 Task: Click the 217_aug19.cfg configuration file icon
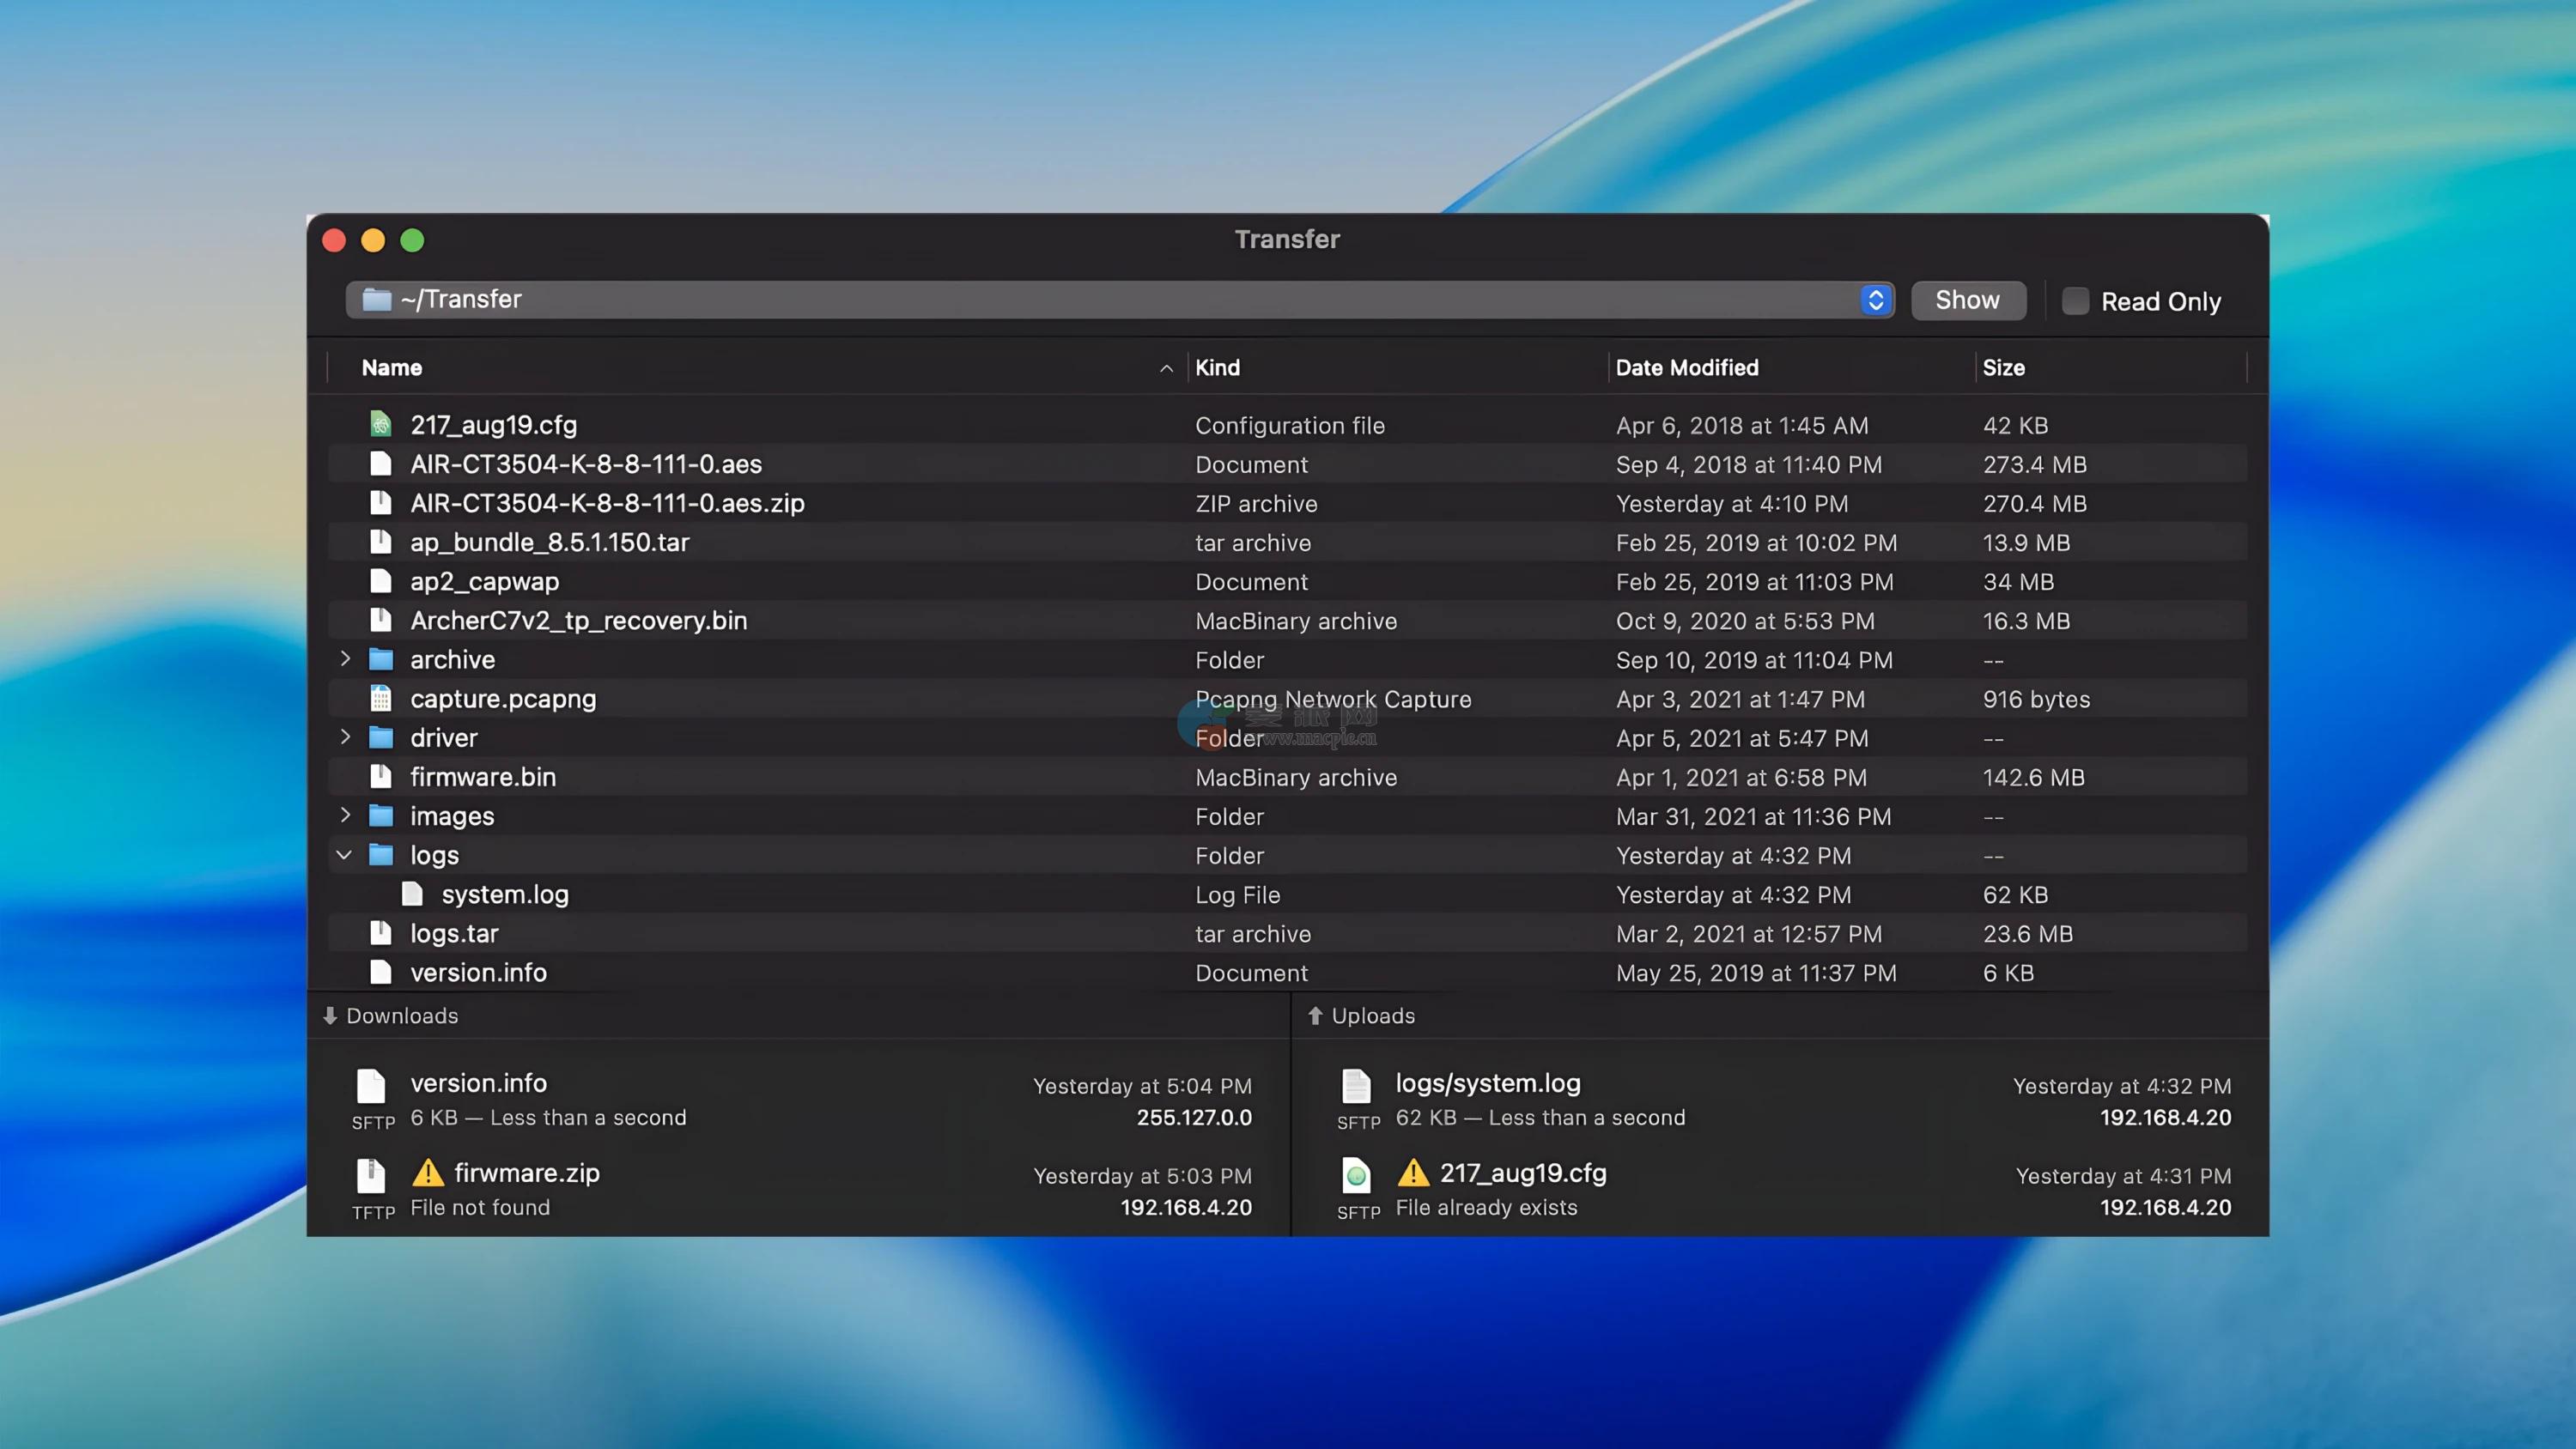tap(380, 425)
